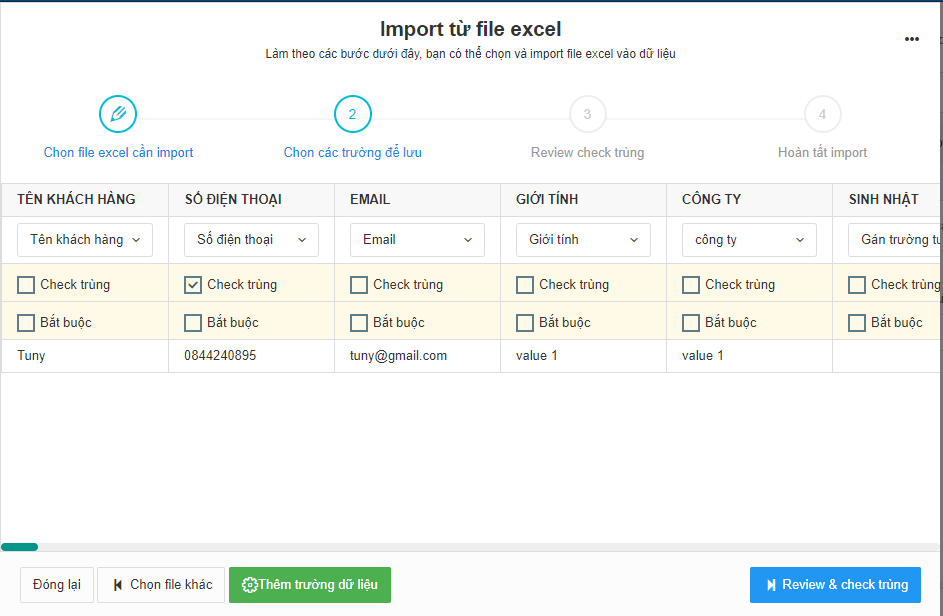The height and width of the screenshot is (616, 943).
Task: Tick Bắt buộc for Email column
Action: tap(358, 322)
